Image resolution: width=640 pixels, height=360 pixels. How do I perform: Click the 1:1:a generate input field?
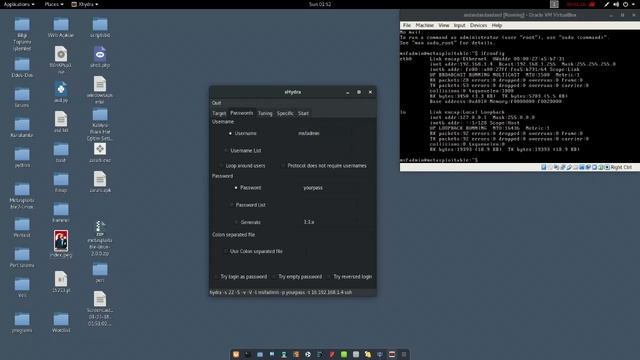[x=329, y=222]
